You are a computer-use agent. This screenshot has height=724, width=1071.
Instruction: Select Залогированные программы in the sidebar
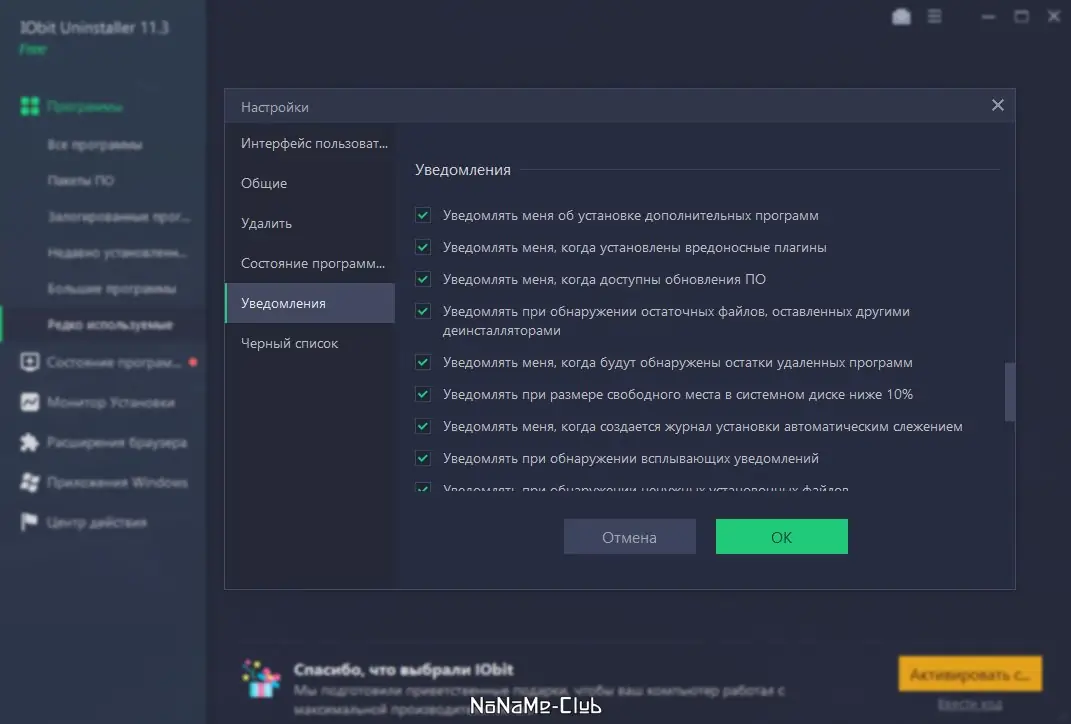(x=119, y=217)
